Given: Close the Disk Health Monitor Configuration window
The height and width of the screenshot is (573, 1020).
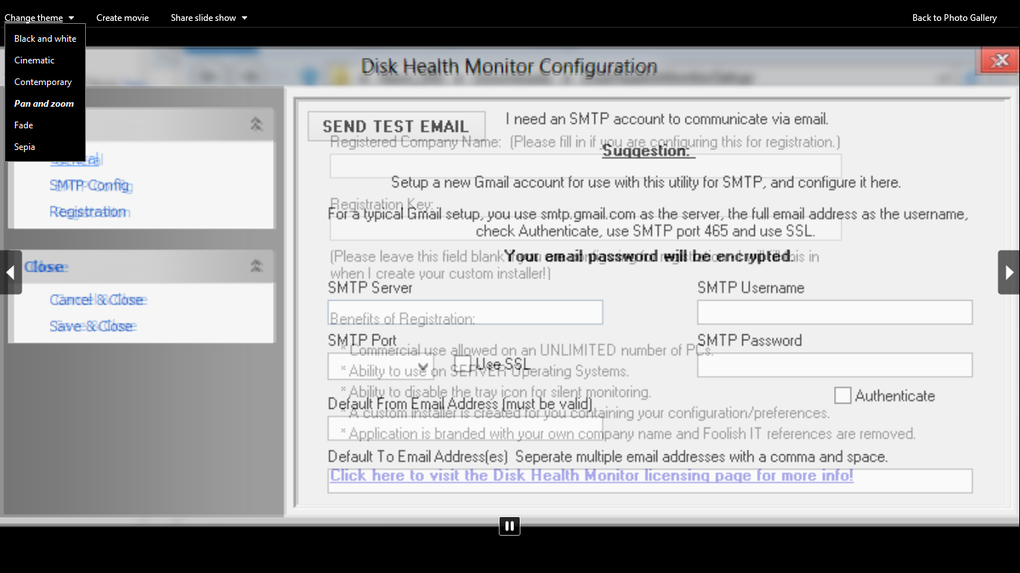Looking at the screenshot, I should pos(1000,60).
